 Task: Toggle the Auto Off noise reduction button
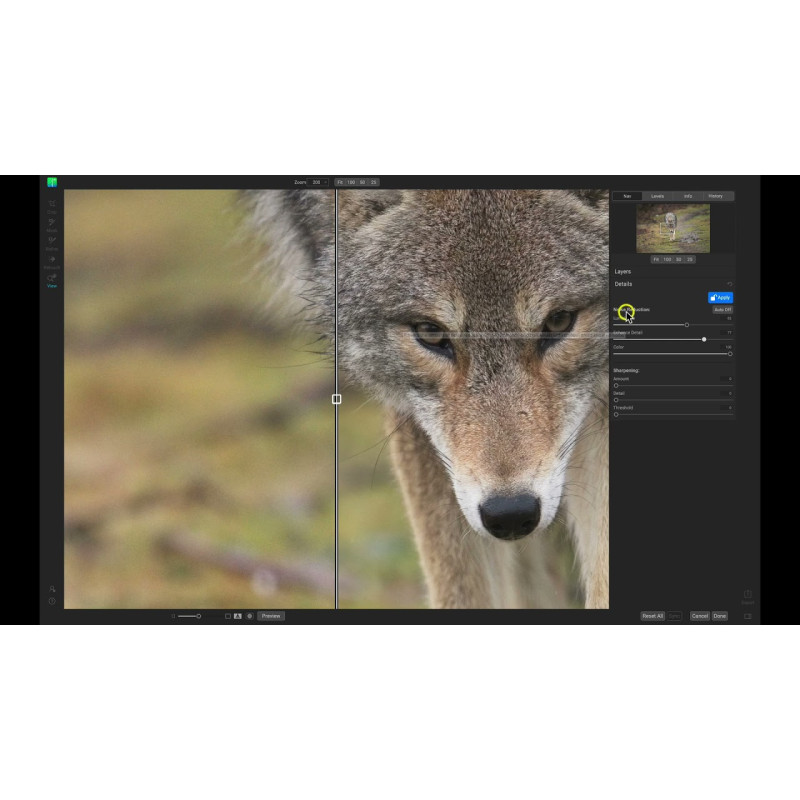pyautogui.click(x=722, y=310)
